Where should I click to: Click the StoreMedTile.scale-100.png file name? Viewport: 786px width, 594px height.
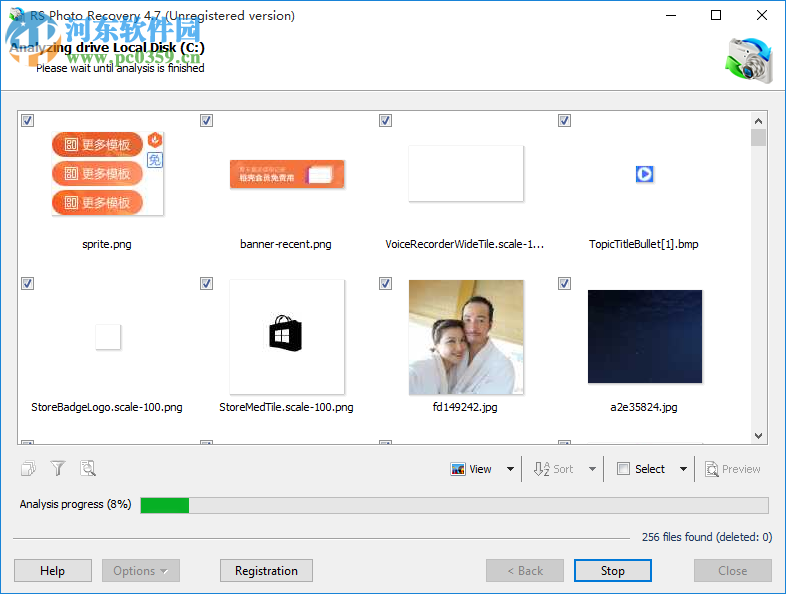coord(286,407)
